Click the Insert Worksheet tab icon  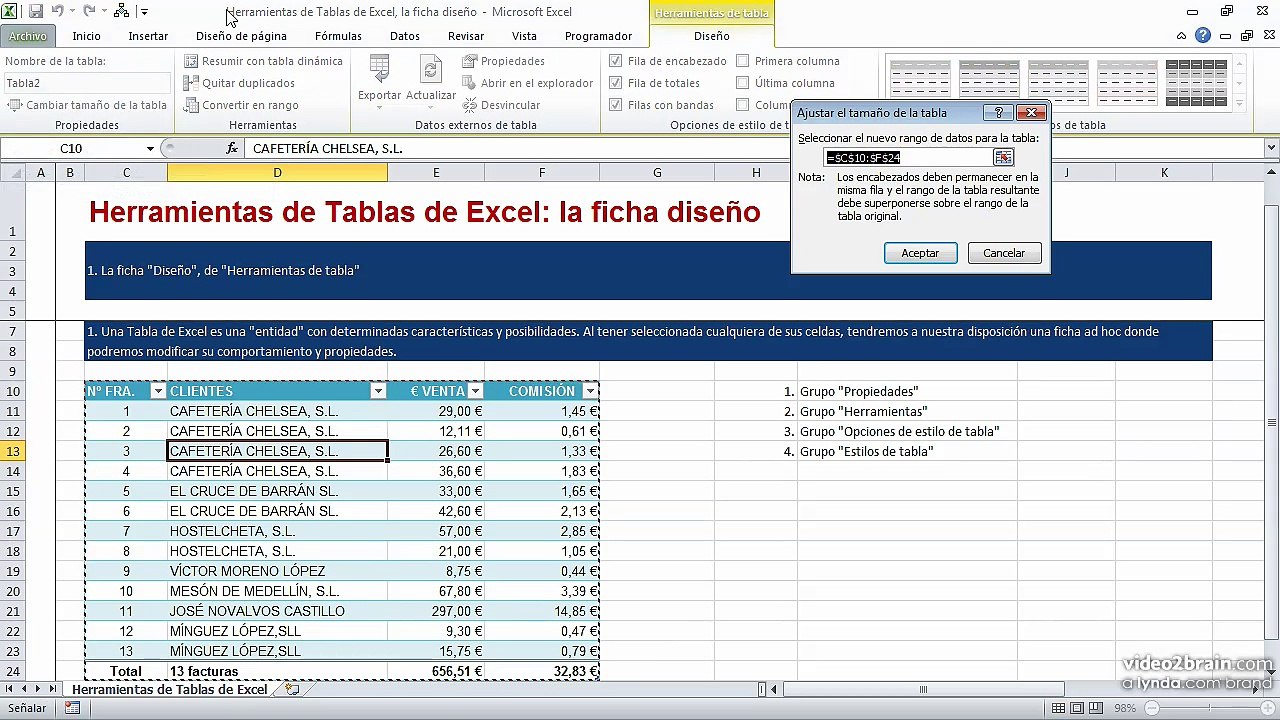[292, 689]
